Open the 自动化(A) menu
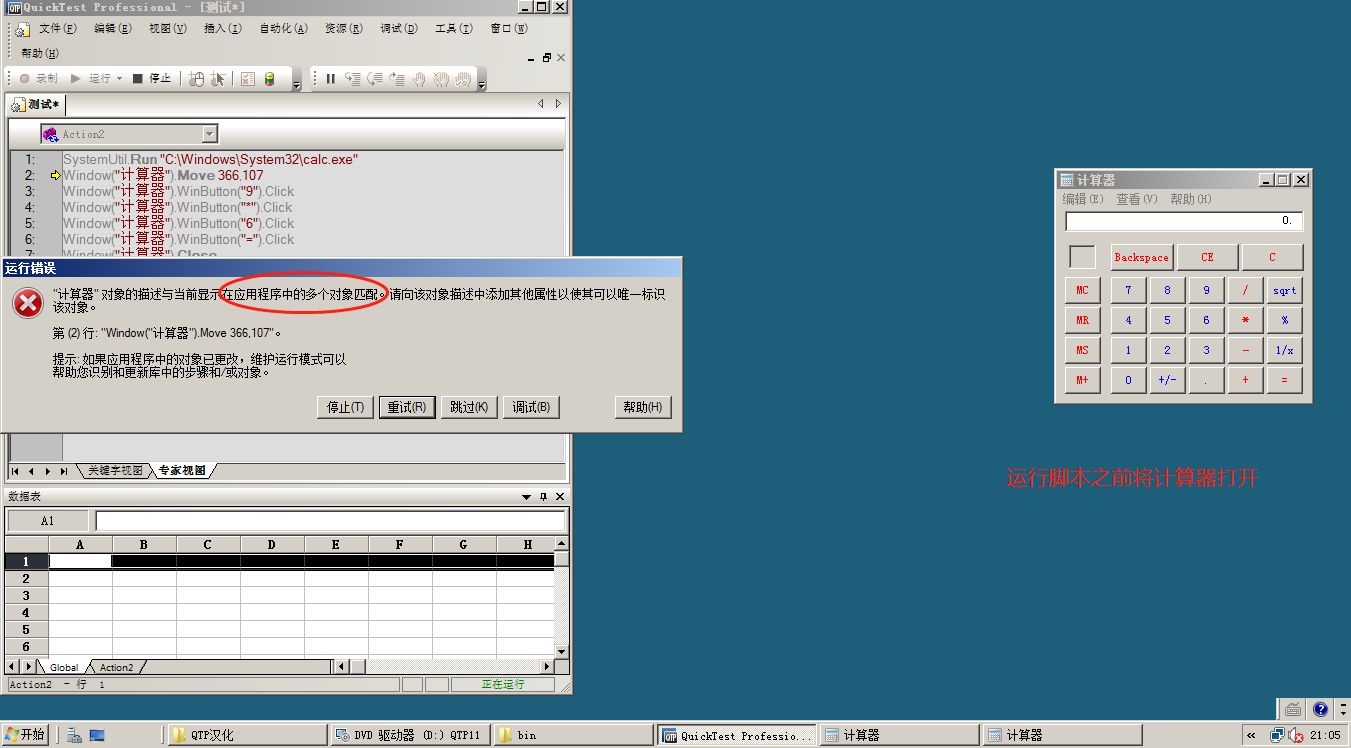 coord(284,29)
